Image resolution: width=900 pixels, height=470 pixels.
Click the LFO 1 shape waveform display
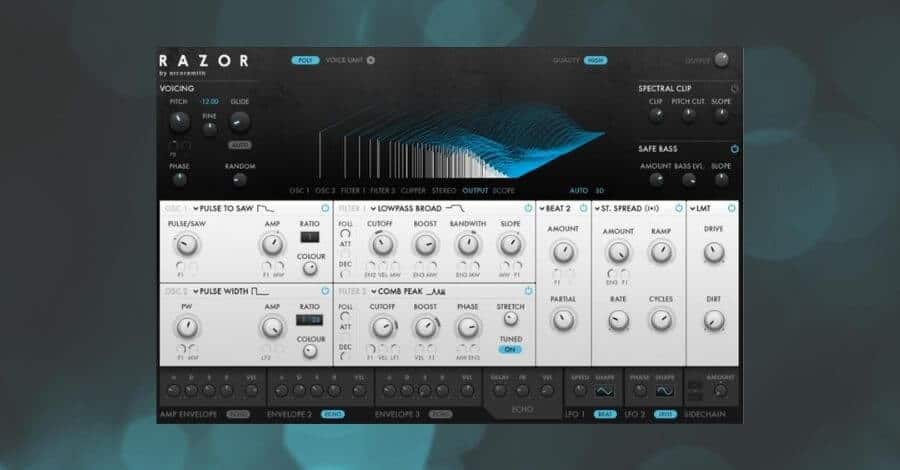(604, 391)
